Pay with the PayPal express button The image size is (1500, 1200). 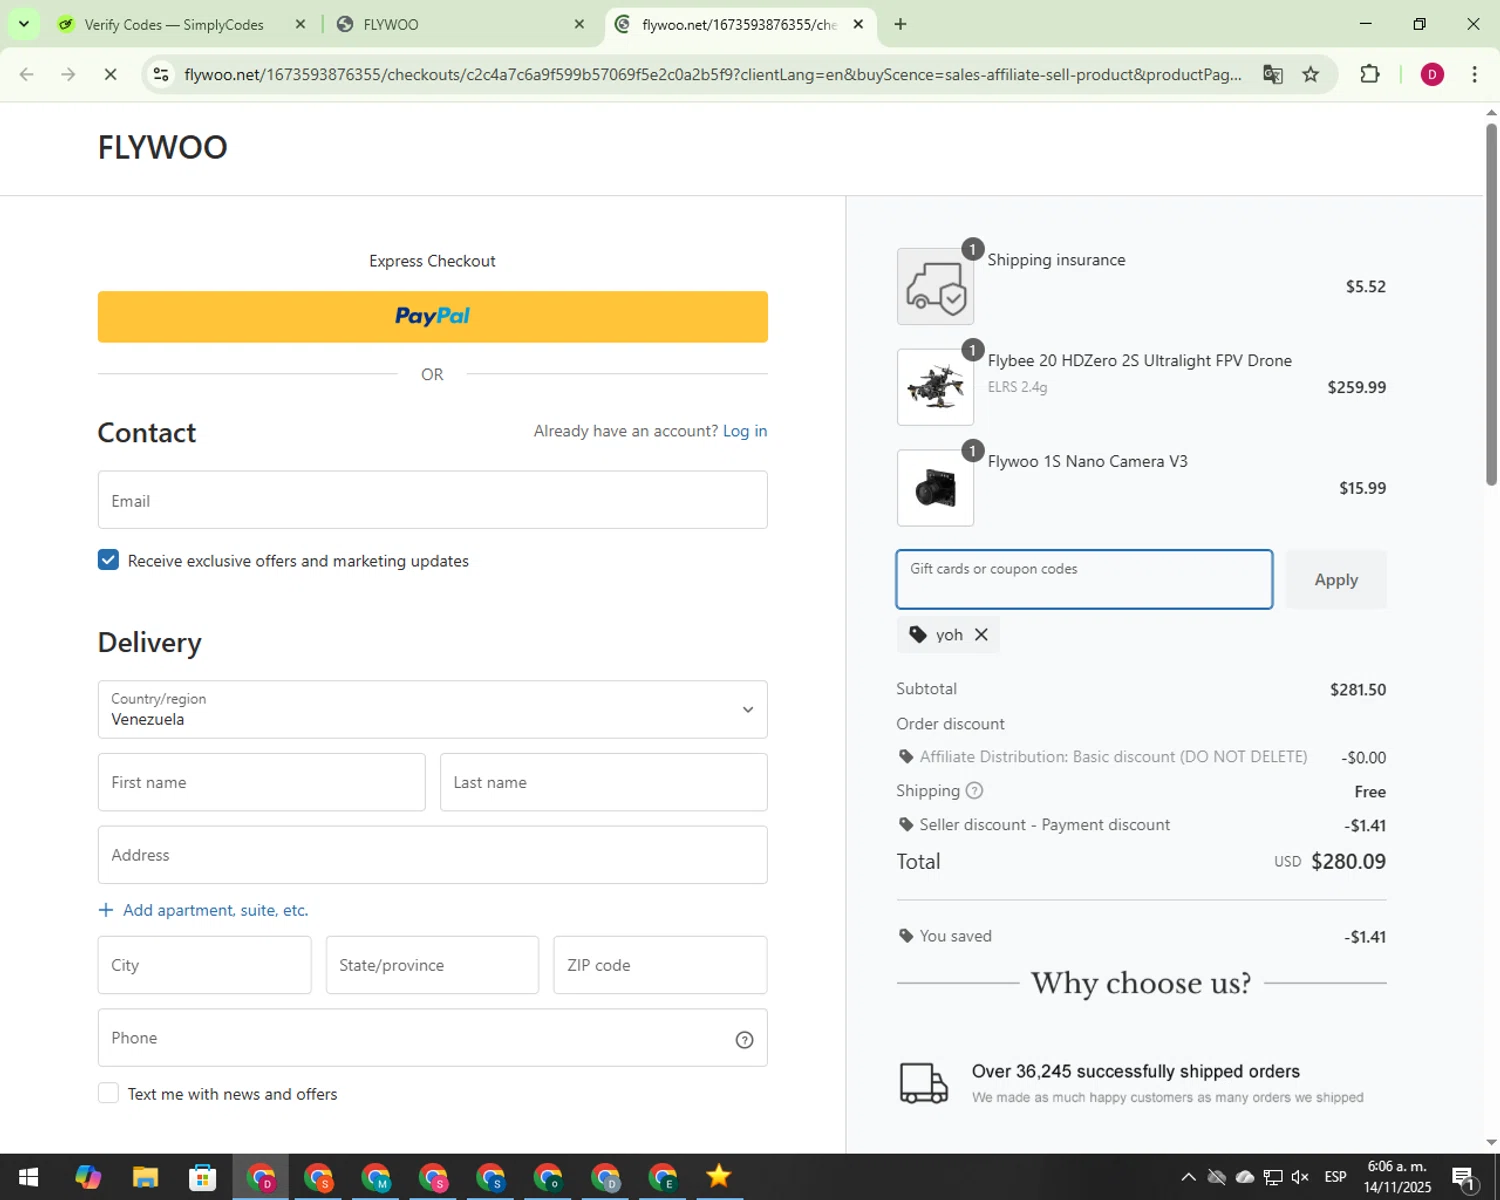point(432,317)
